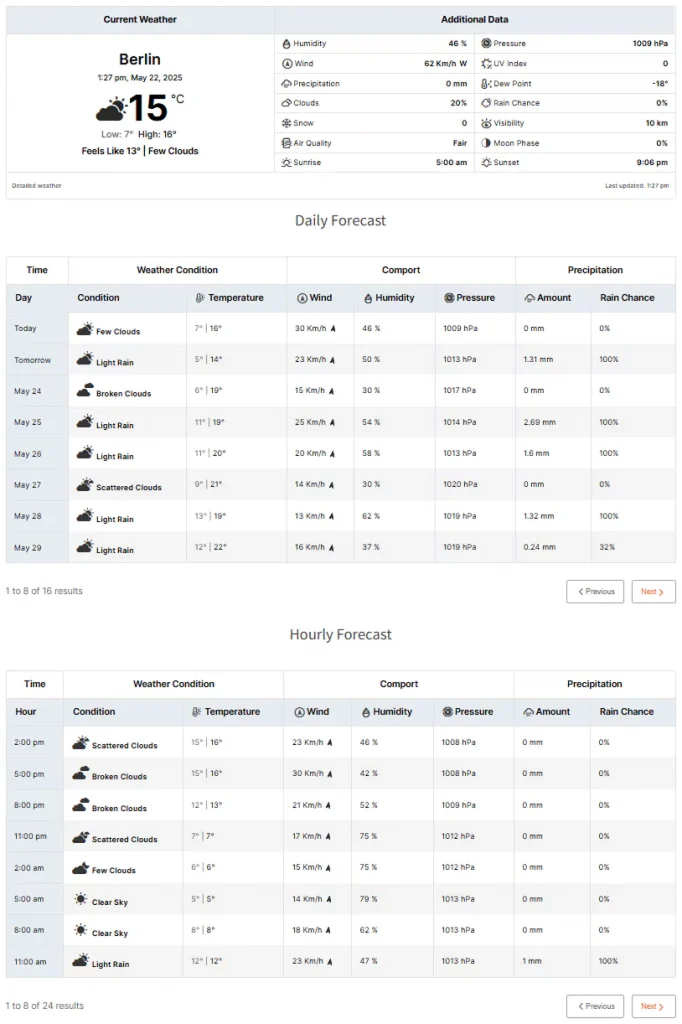This screenshot has height=1024, width=682.
Task: Click the Moon Phase icon
Action: coord(486,143)
